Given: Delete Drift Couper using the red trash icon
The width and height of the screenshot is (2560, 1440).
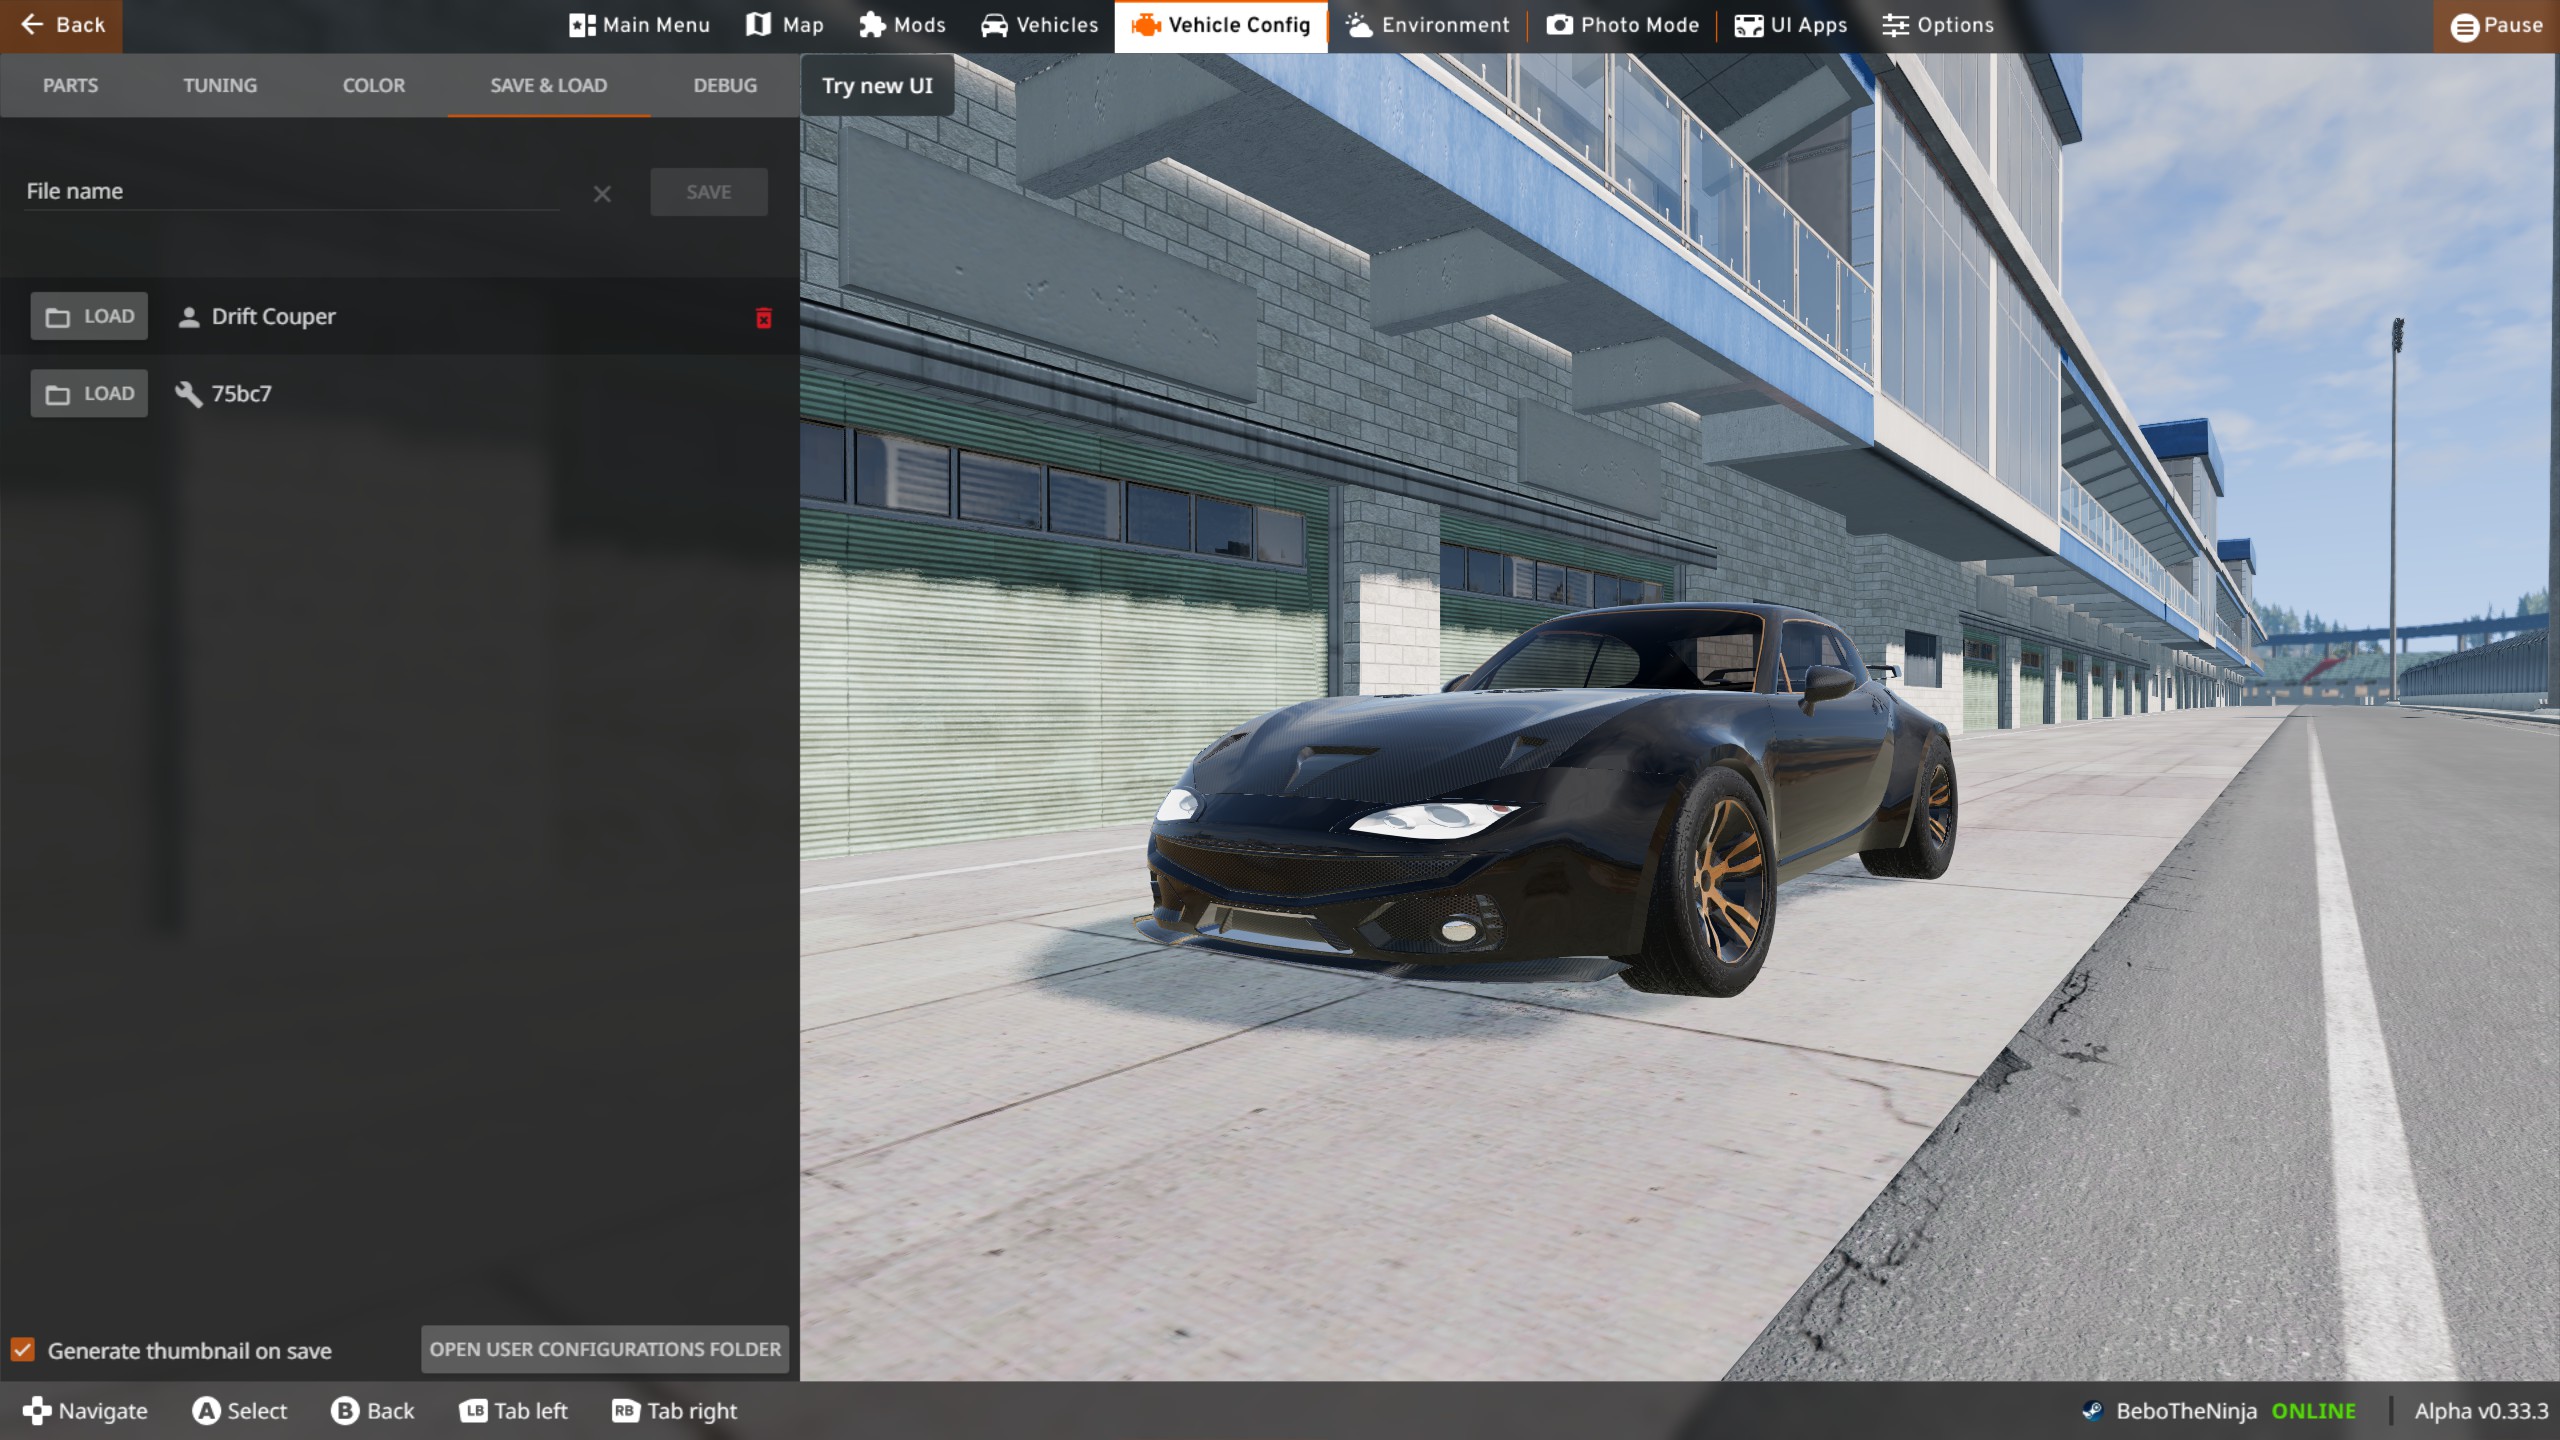Looking at the screenshot, I should click(764, 318).
